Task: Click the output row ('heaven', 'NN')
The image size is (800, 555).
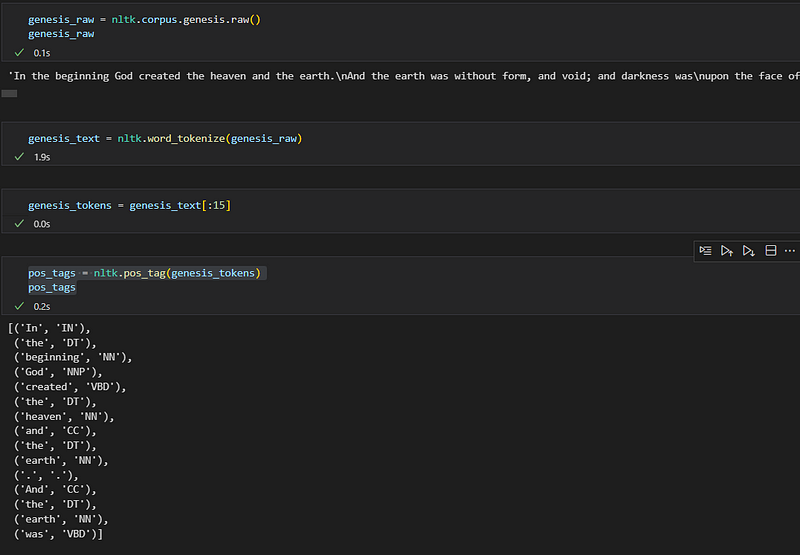Action: tap(64, 416)
